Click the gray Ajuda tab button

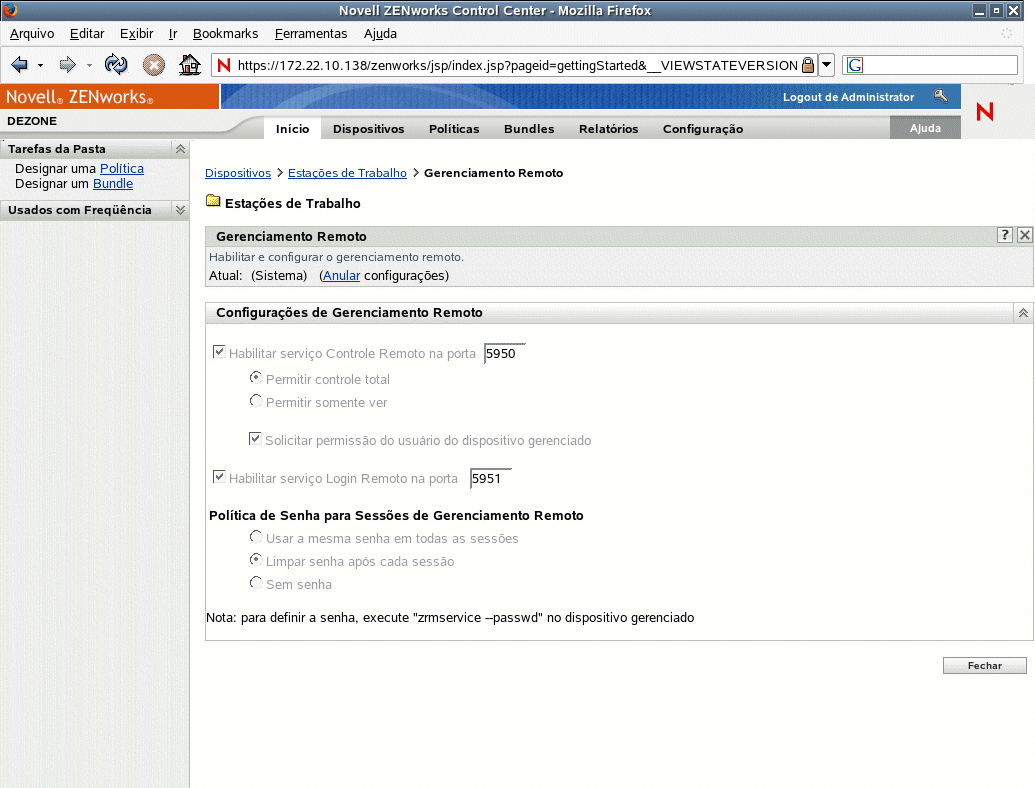(x=925, y=128)
